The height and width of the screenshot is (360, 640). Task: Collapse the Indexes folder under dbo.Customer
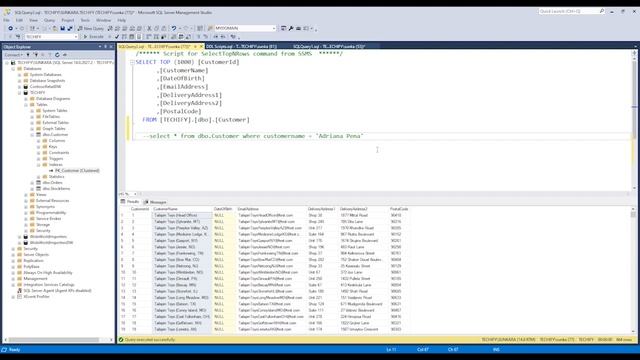pos(39,164)
